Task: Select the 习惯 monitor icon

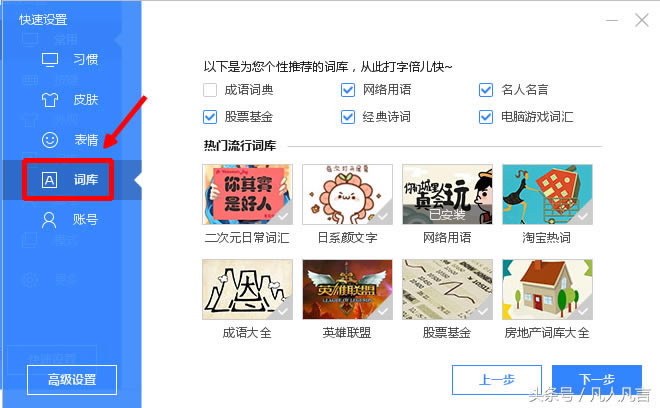Action: pyautogui.click(x=50, y=59)
